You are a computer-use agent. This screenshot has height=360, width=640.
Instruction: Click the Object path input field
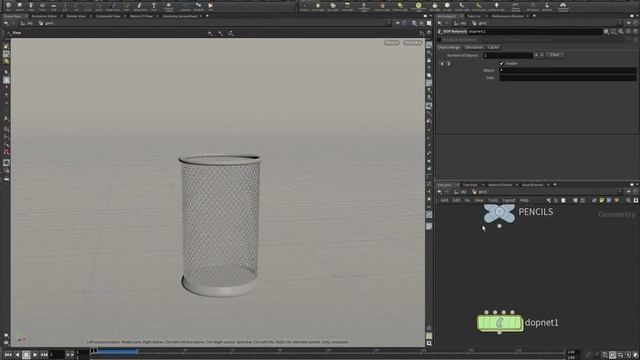point(568,70)
